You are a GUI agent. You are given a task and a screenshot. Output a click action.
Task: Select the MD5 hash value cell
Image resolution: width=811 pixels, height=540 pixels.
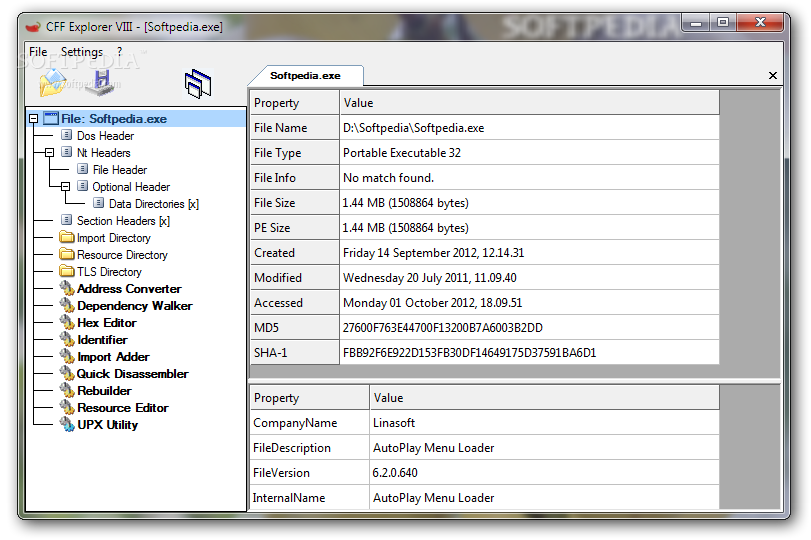click(x=530, y=327)
